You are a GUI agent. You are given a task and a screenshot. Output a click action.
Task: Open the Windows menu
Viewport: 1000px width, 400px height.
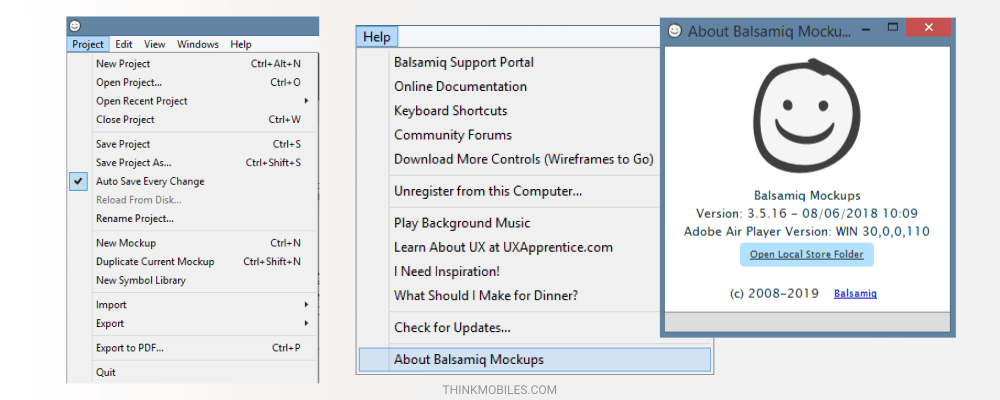[198, 44]
